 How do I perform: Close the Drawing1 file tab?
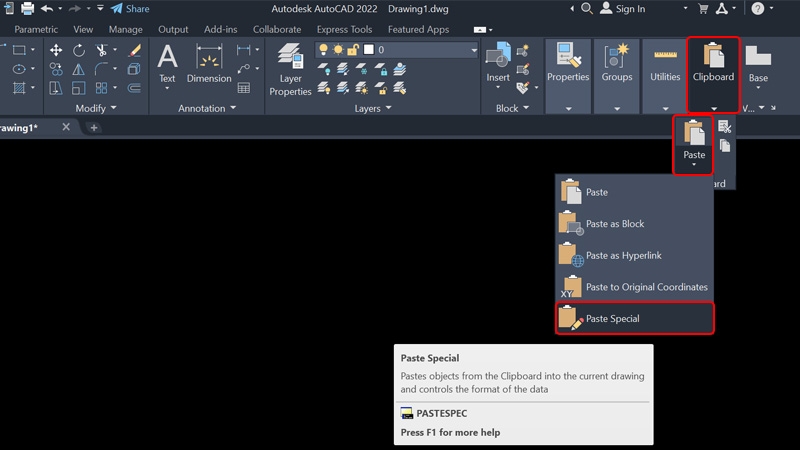coord(66,127)
